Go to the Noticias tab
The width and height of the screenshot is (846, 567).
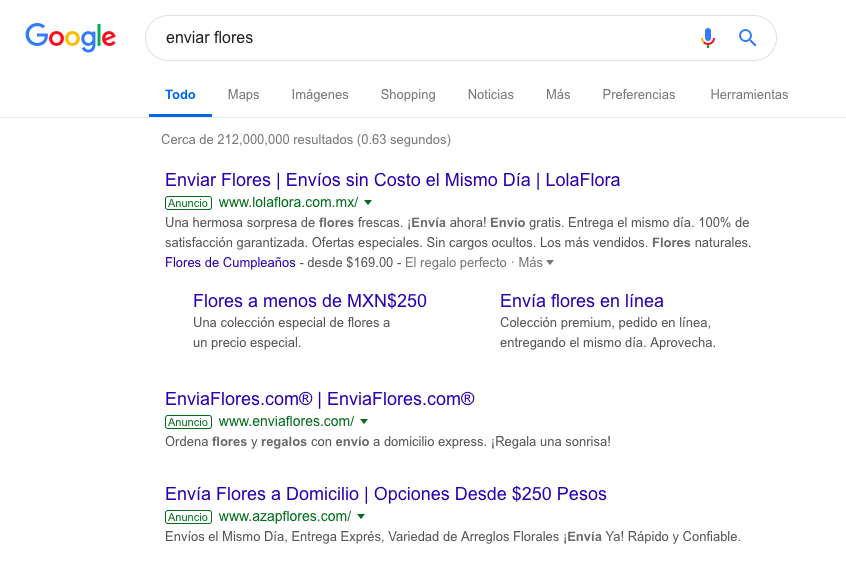pyautogui.click(x=490, y=95)
